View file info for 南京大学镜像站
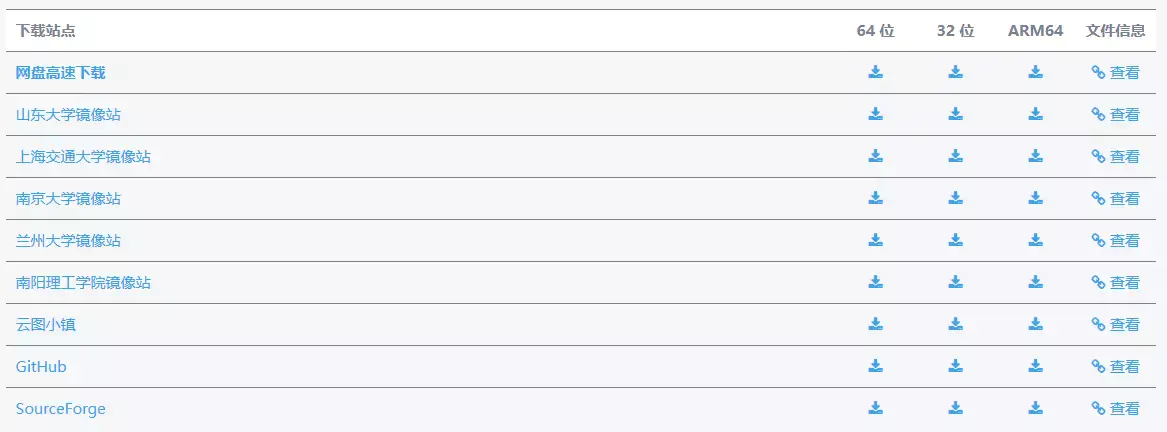 click(1115, 199)
